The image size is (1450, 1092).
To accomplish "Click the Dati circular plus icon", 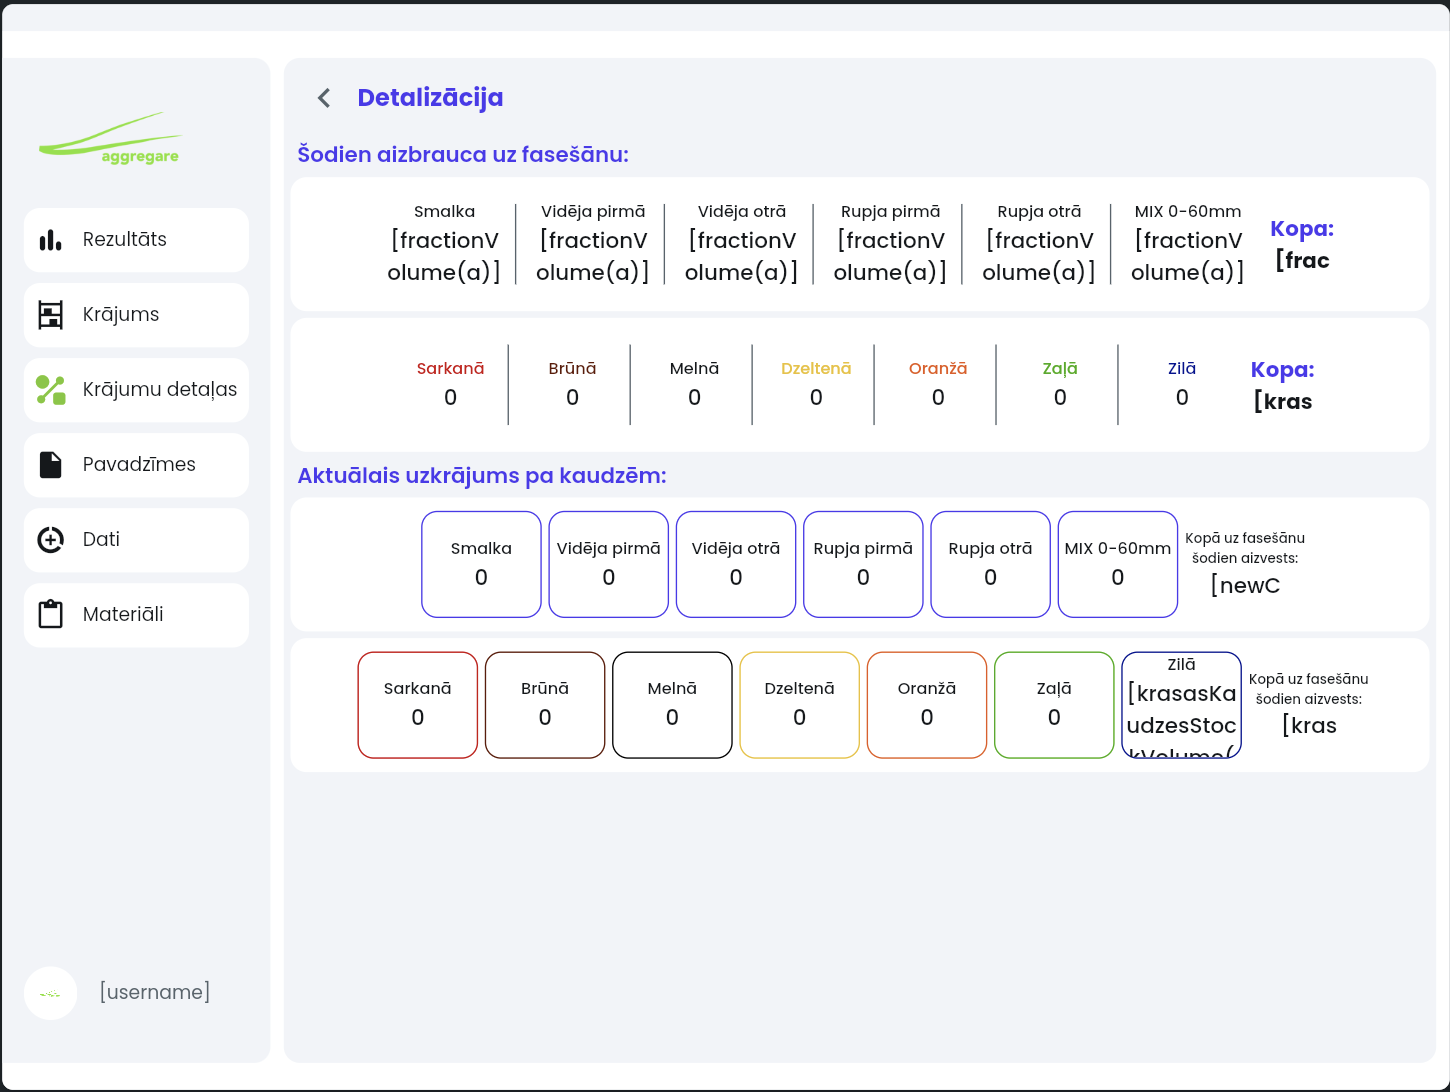I will [51, 540].
